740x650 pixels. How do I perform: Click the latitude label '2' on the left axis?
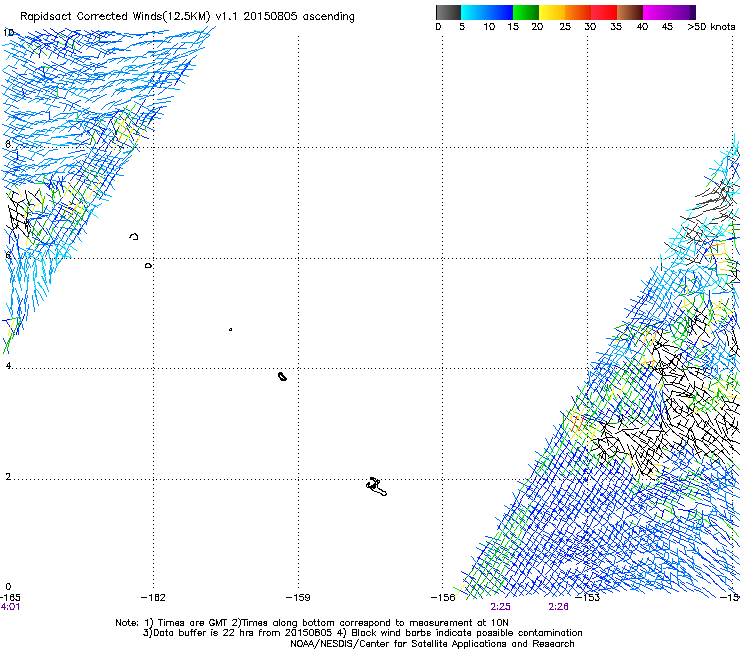8,477
